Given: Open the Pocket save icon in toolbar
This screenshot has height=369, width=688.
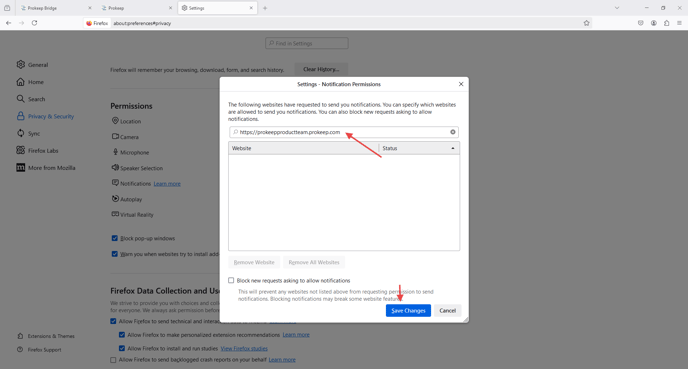Looking at the screenshot, I should [x=641, y=23].
